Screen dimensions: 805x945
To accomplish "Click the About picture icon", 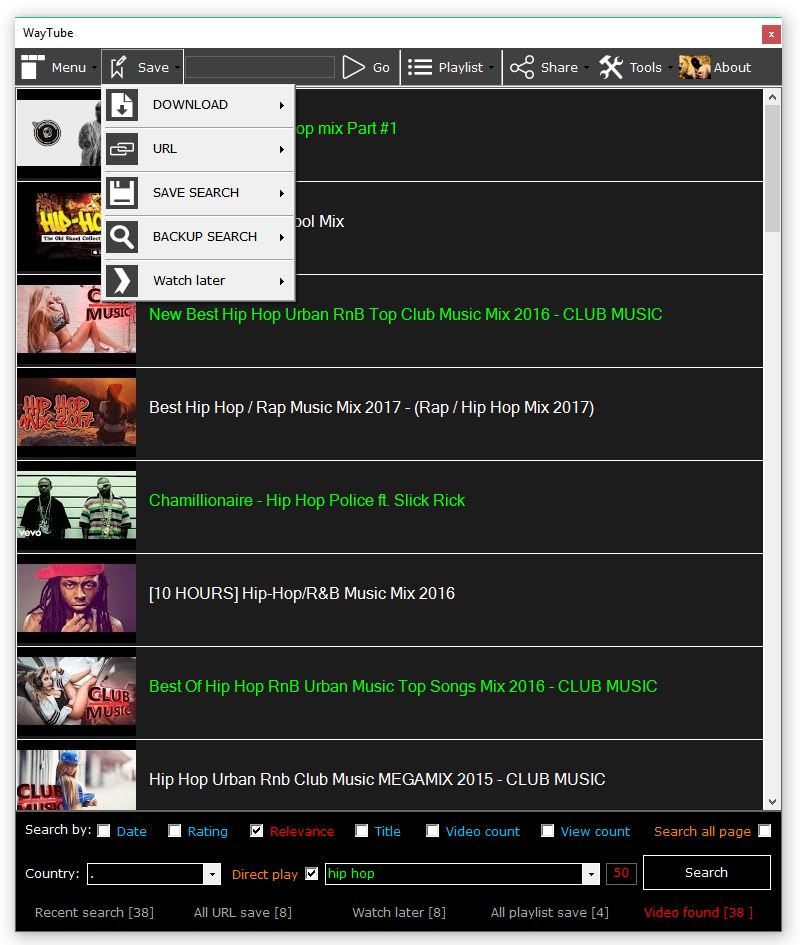I will pos(695,67).
